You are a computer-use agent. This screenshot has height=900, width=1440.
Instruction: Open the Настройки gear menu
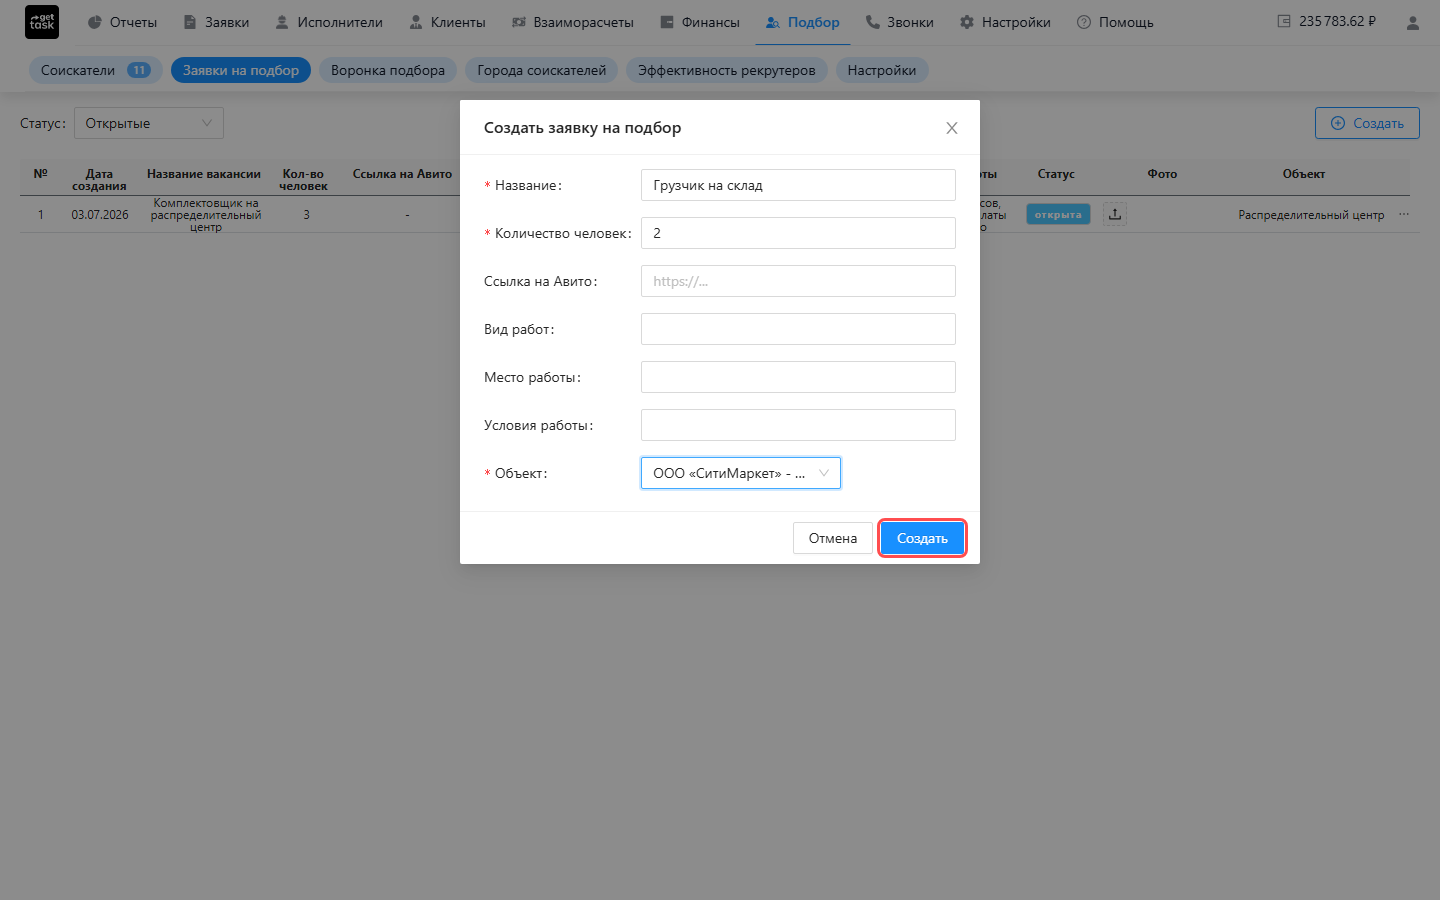click(x=1005, y=22)
